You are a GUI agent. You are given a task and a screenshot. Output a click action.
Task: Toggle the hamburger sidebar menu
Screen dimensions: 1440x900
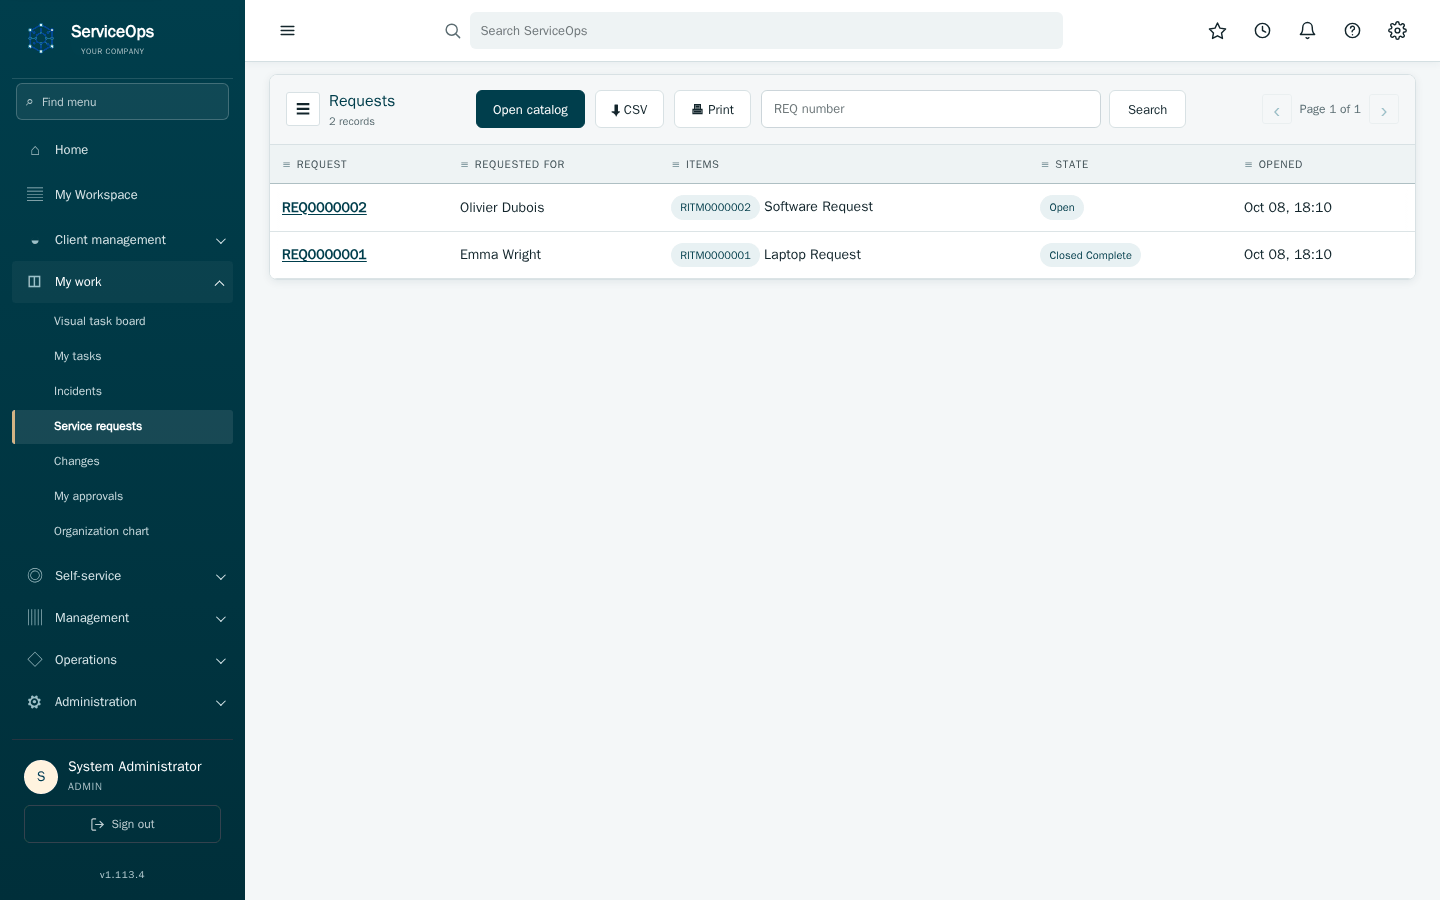click(x=288, y=31)
